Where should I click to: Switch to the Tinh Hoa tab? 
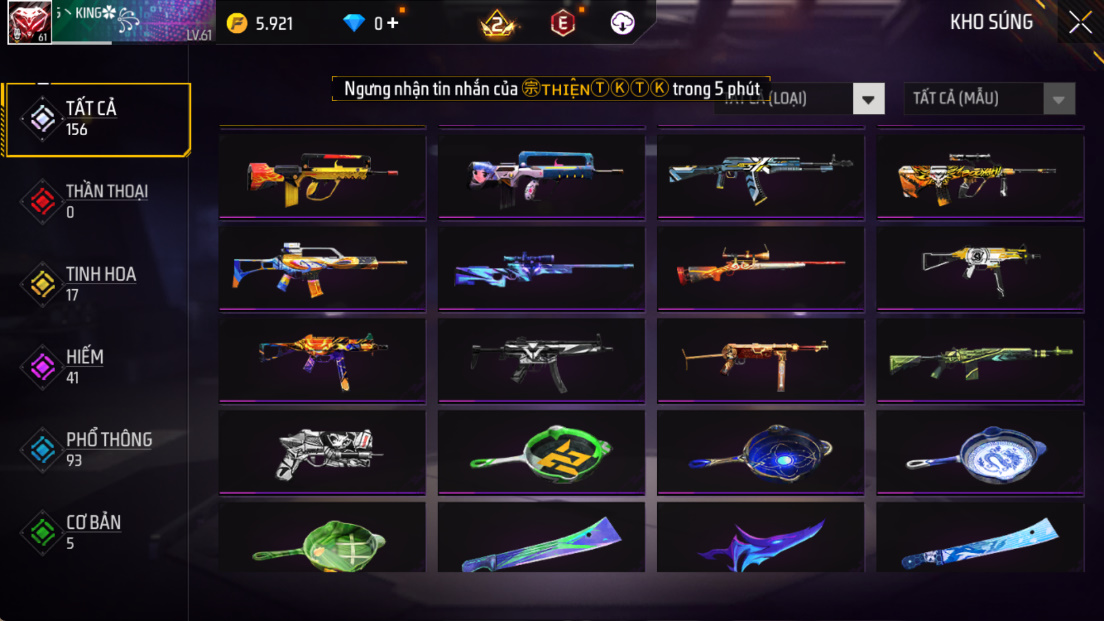(x=97, y=284)
